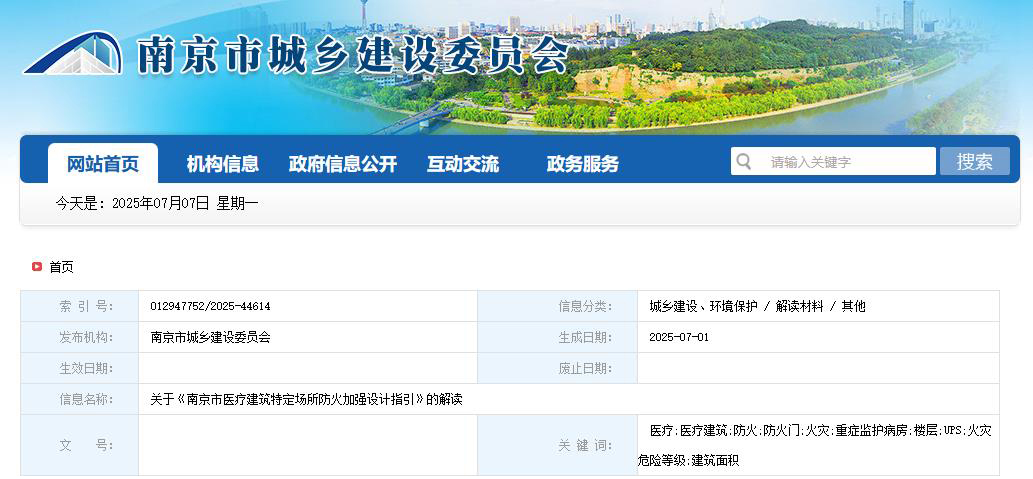The image size is (1033, 479).
Task: Select index number 012947752/2025-44614
Action: click(210, 306)
